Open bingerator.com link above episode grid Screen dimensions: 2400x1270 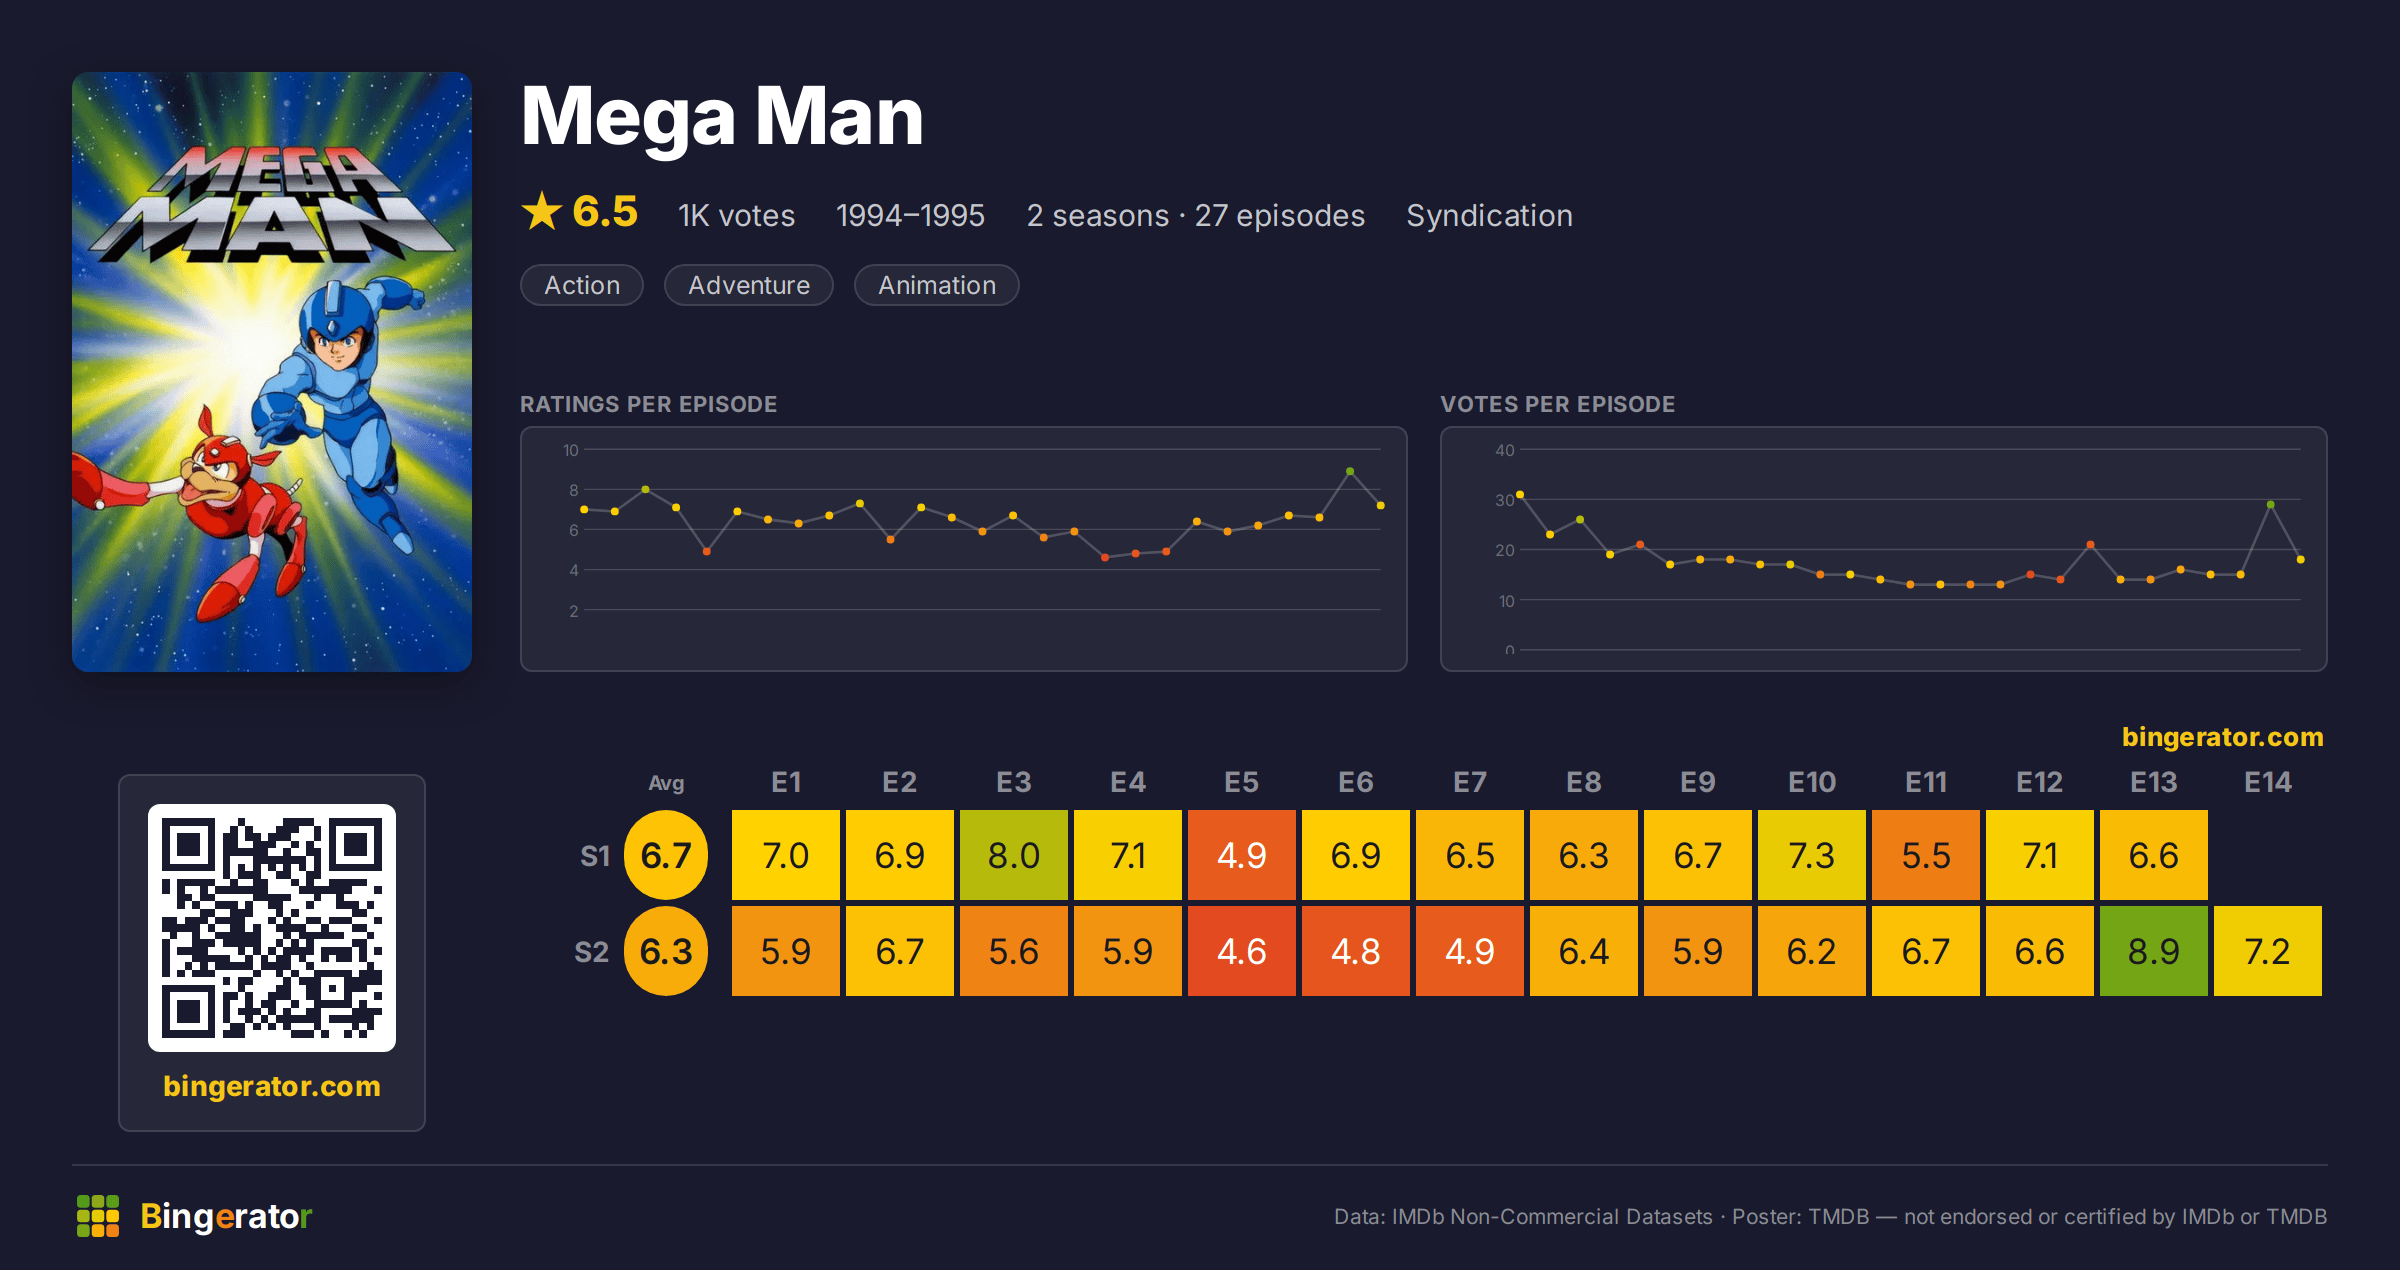(2223, 737)
